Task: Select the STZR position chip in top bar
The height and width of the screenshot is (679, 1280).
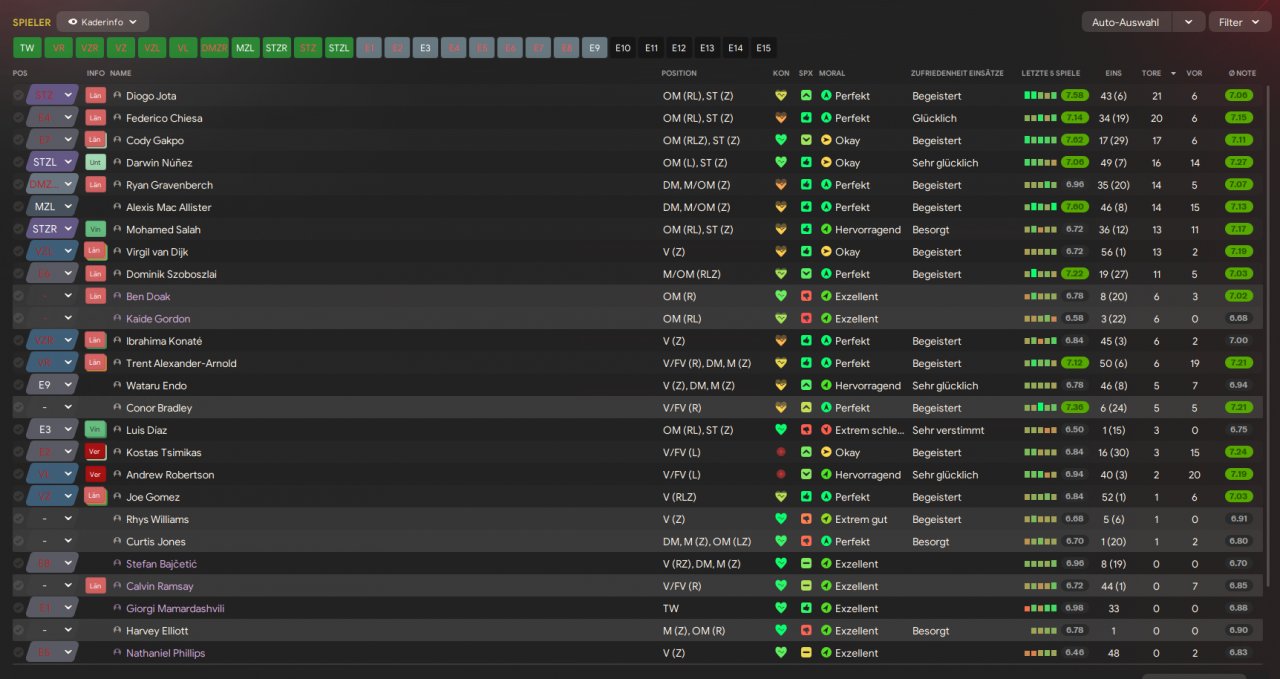Action: [276, 47]
